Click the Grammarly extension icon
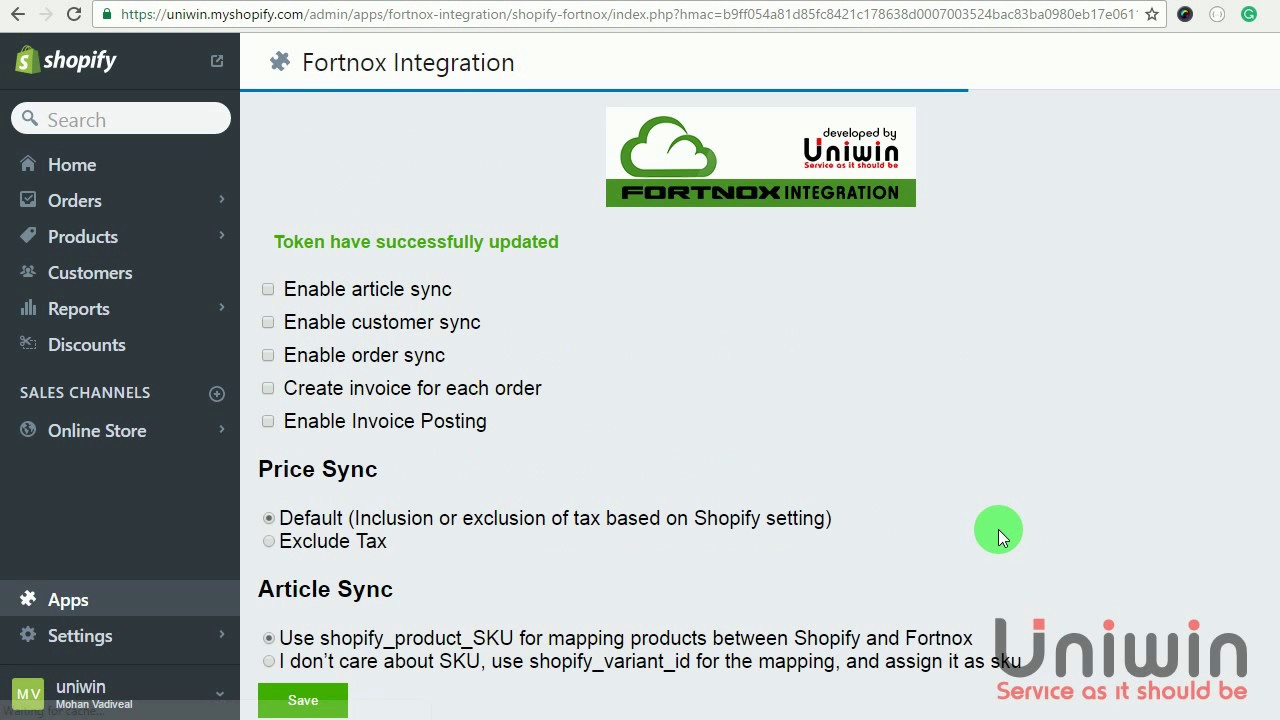The height and width of the screenshot is (720, 1280). pyautogui.click(x=1249, y=14)
